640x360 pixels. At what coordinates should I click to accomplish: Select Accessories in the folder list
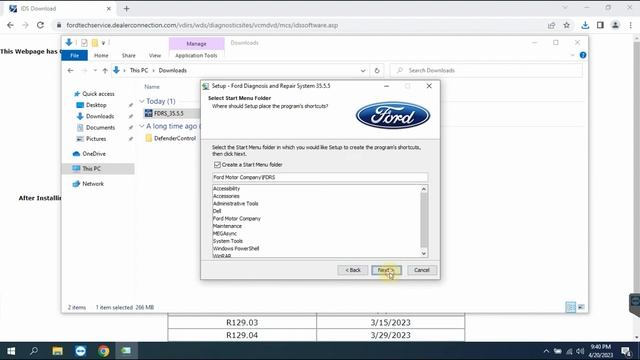pos(226,196)
